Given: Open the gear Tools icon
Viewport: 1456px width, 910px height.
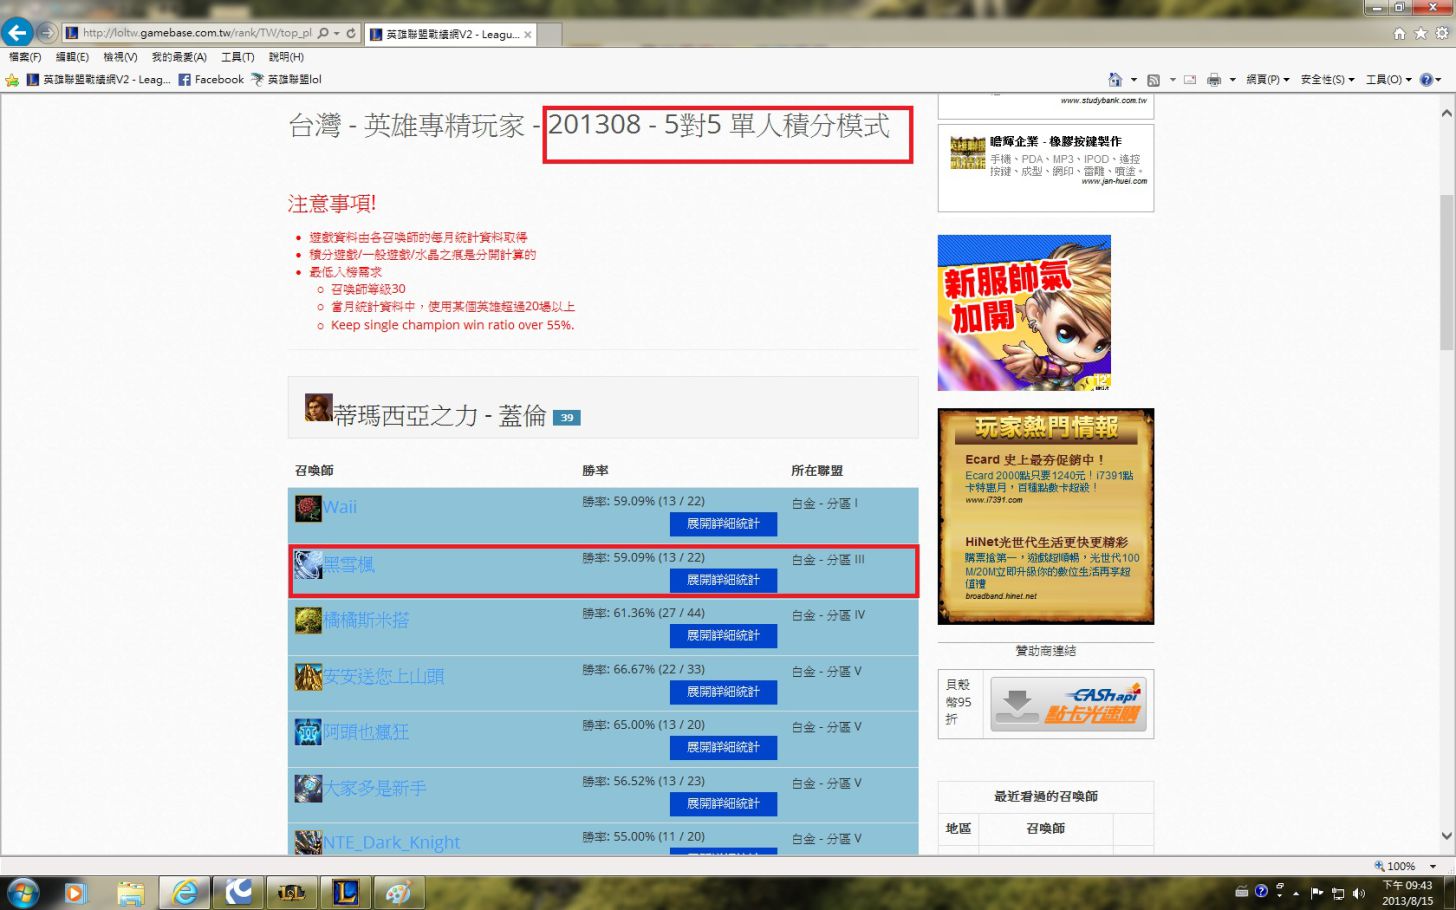Looking at the screenshot, I should pyautogui.click(x=1442, y=33).
